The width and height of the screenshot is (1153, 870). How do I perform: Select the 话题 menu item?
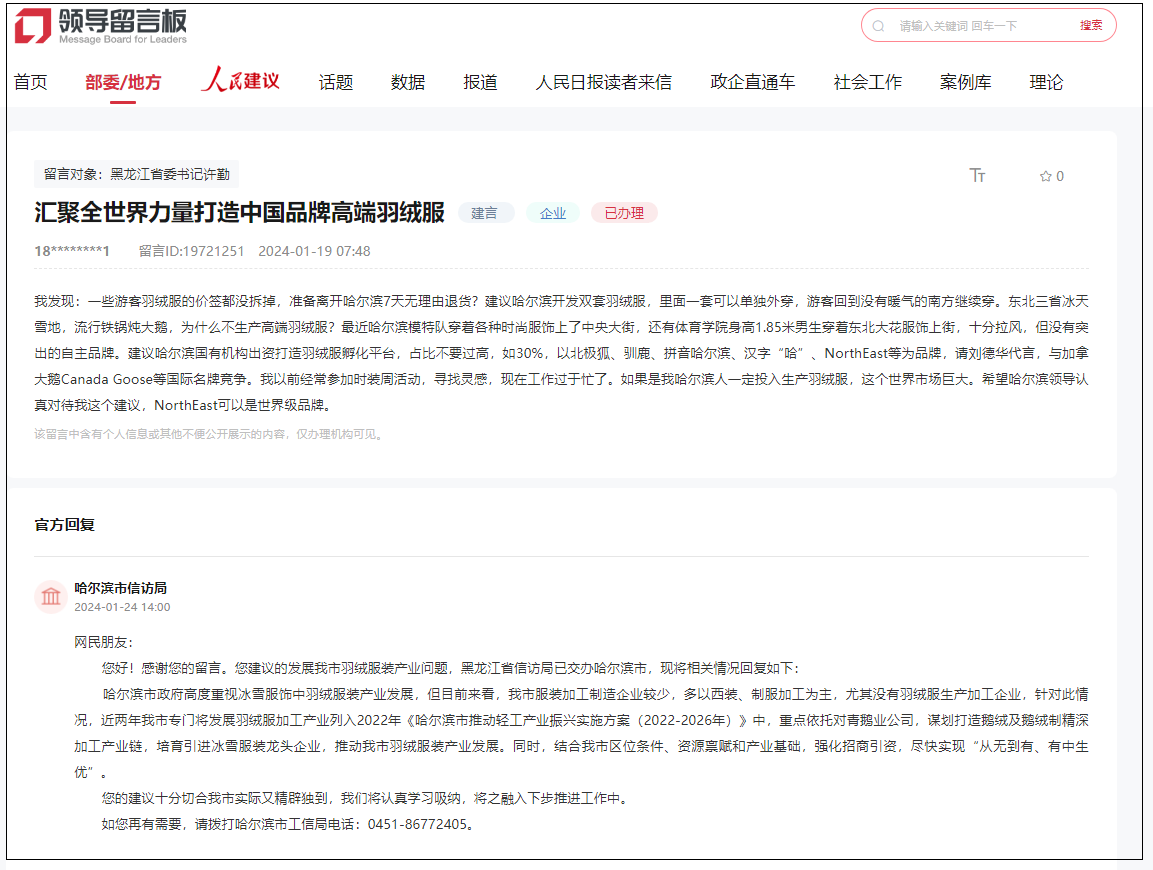(336, 82)
